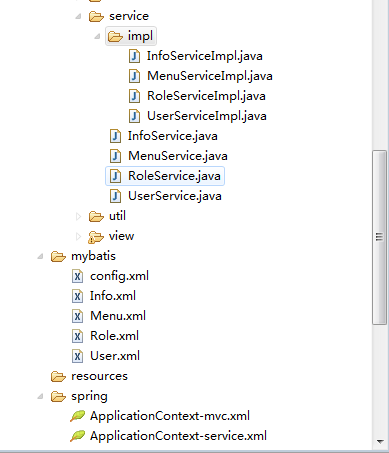Select ApplicationContext-service.xml file name
Screen dimensions: 389x453
pos(178,436)
